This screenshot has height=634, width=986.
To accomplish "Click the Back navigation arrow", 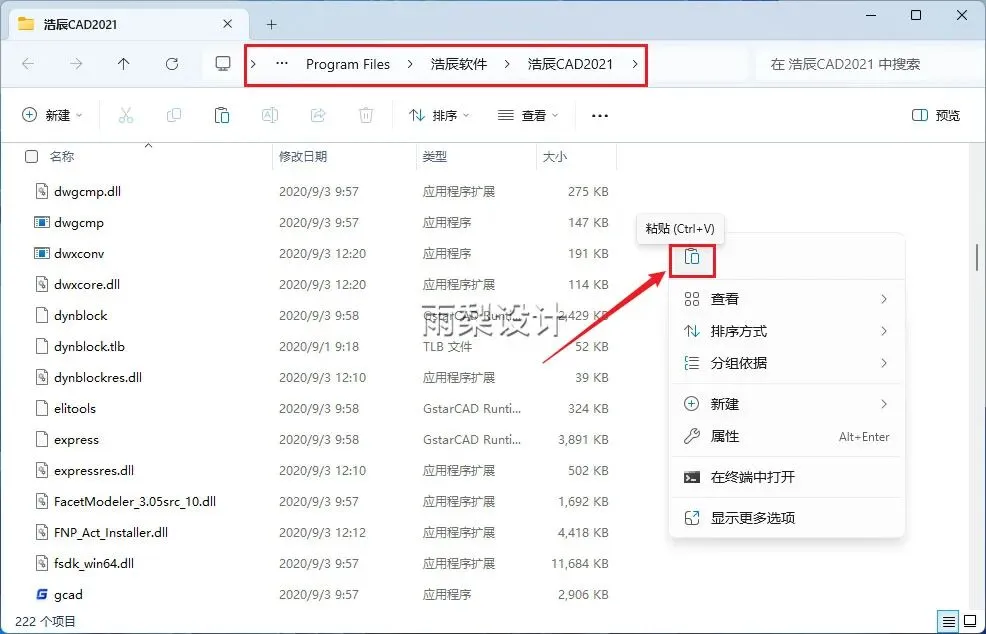I will [28, 64].
